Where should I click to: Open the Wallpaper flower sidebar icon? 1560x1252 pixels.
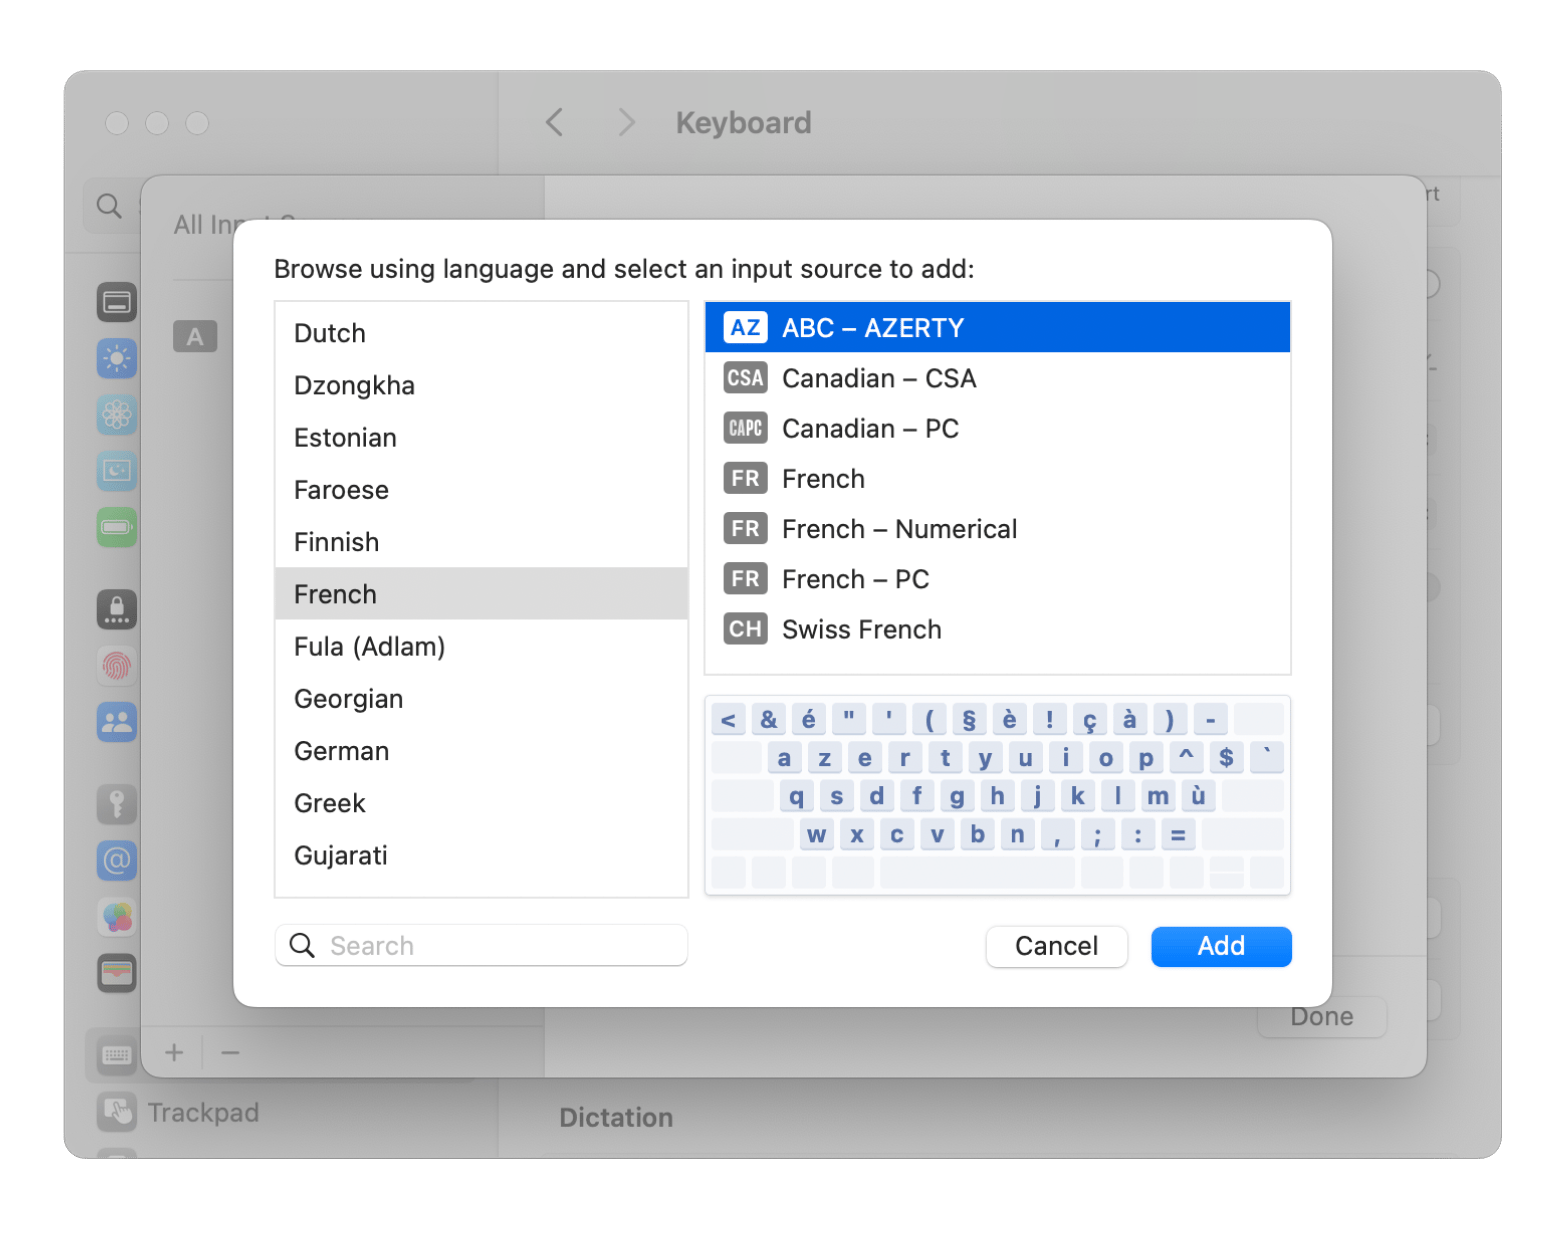coord(117,414)
